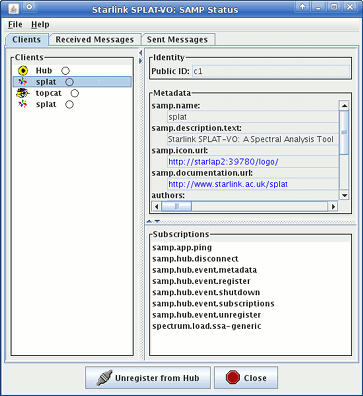Click the last splat client's icon

23,104
